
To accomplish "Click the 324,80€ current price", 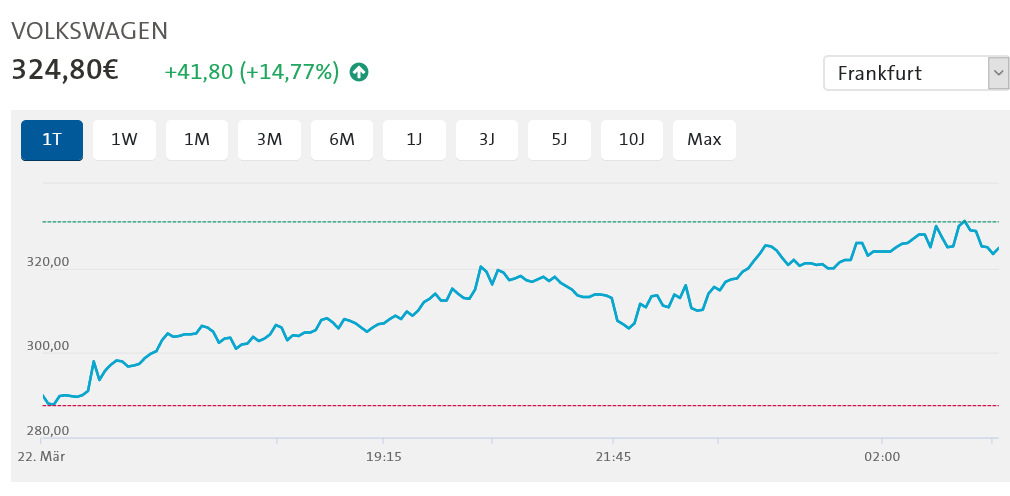I will [65, 70].
